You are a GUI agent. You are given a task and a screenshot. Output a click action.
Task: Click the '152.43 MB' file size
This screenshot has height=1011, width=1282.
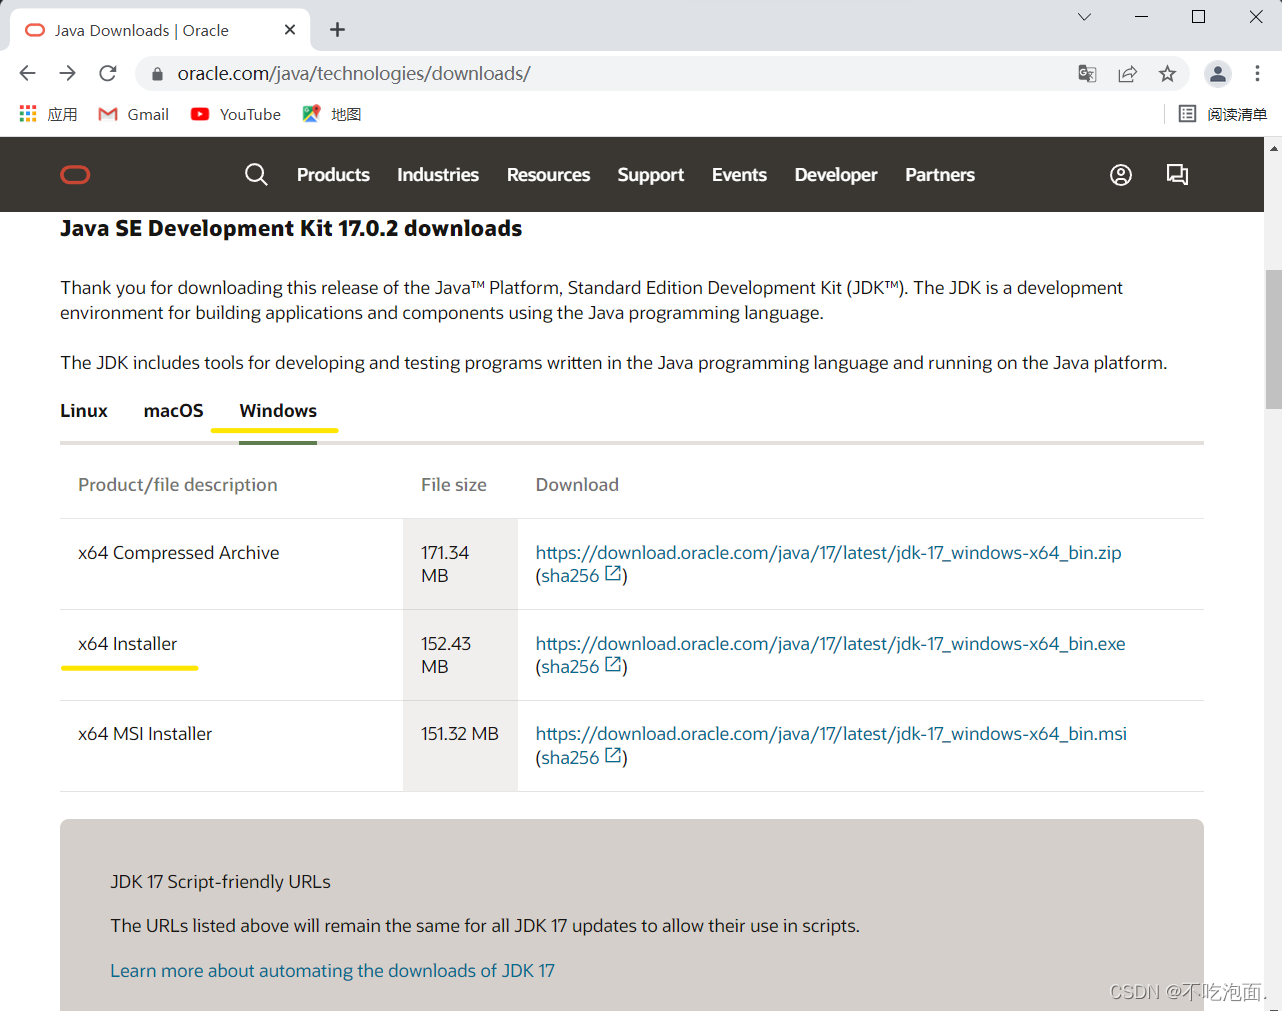point(446,655)
